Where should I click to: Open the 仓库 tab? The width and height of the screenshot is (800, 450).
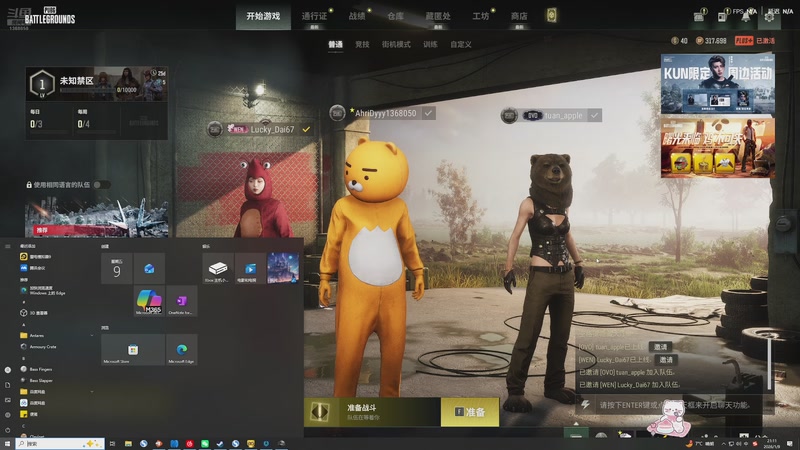click(395, 16)
